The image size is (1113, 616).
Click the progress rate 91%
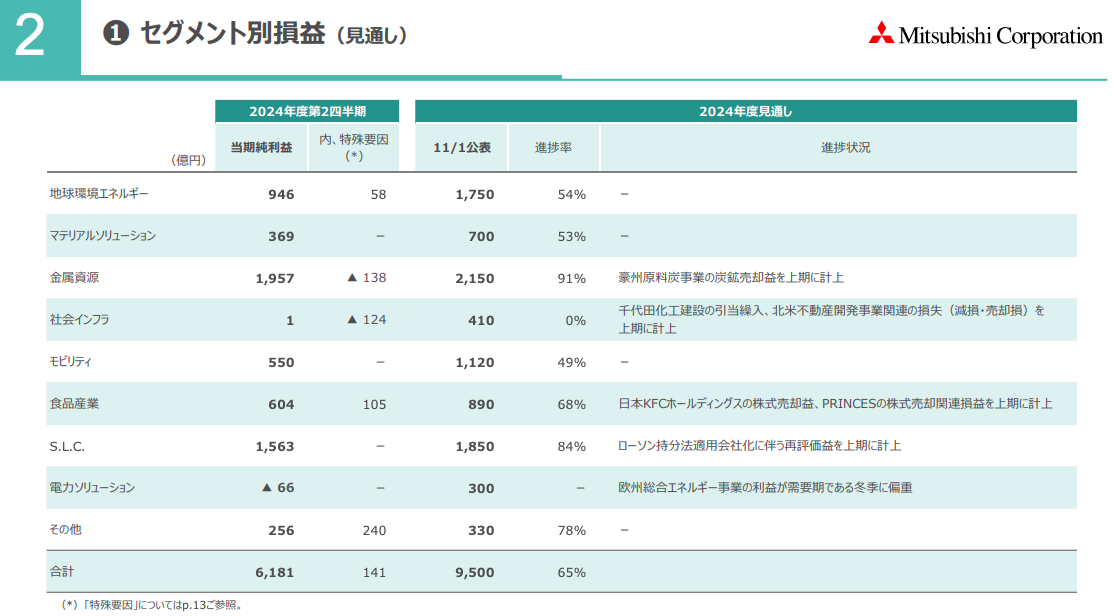click(571, 279)
